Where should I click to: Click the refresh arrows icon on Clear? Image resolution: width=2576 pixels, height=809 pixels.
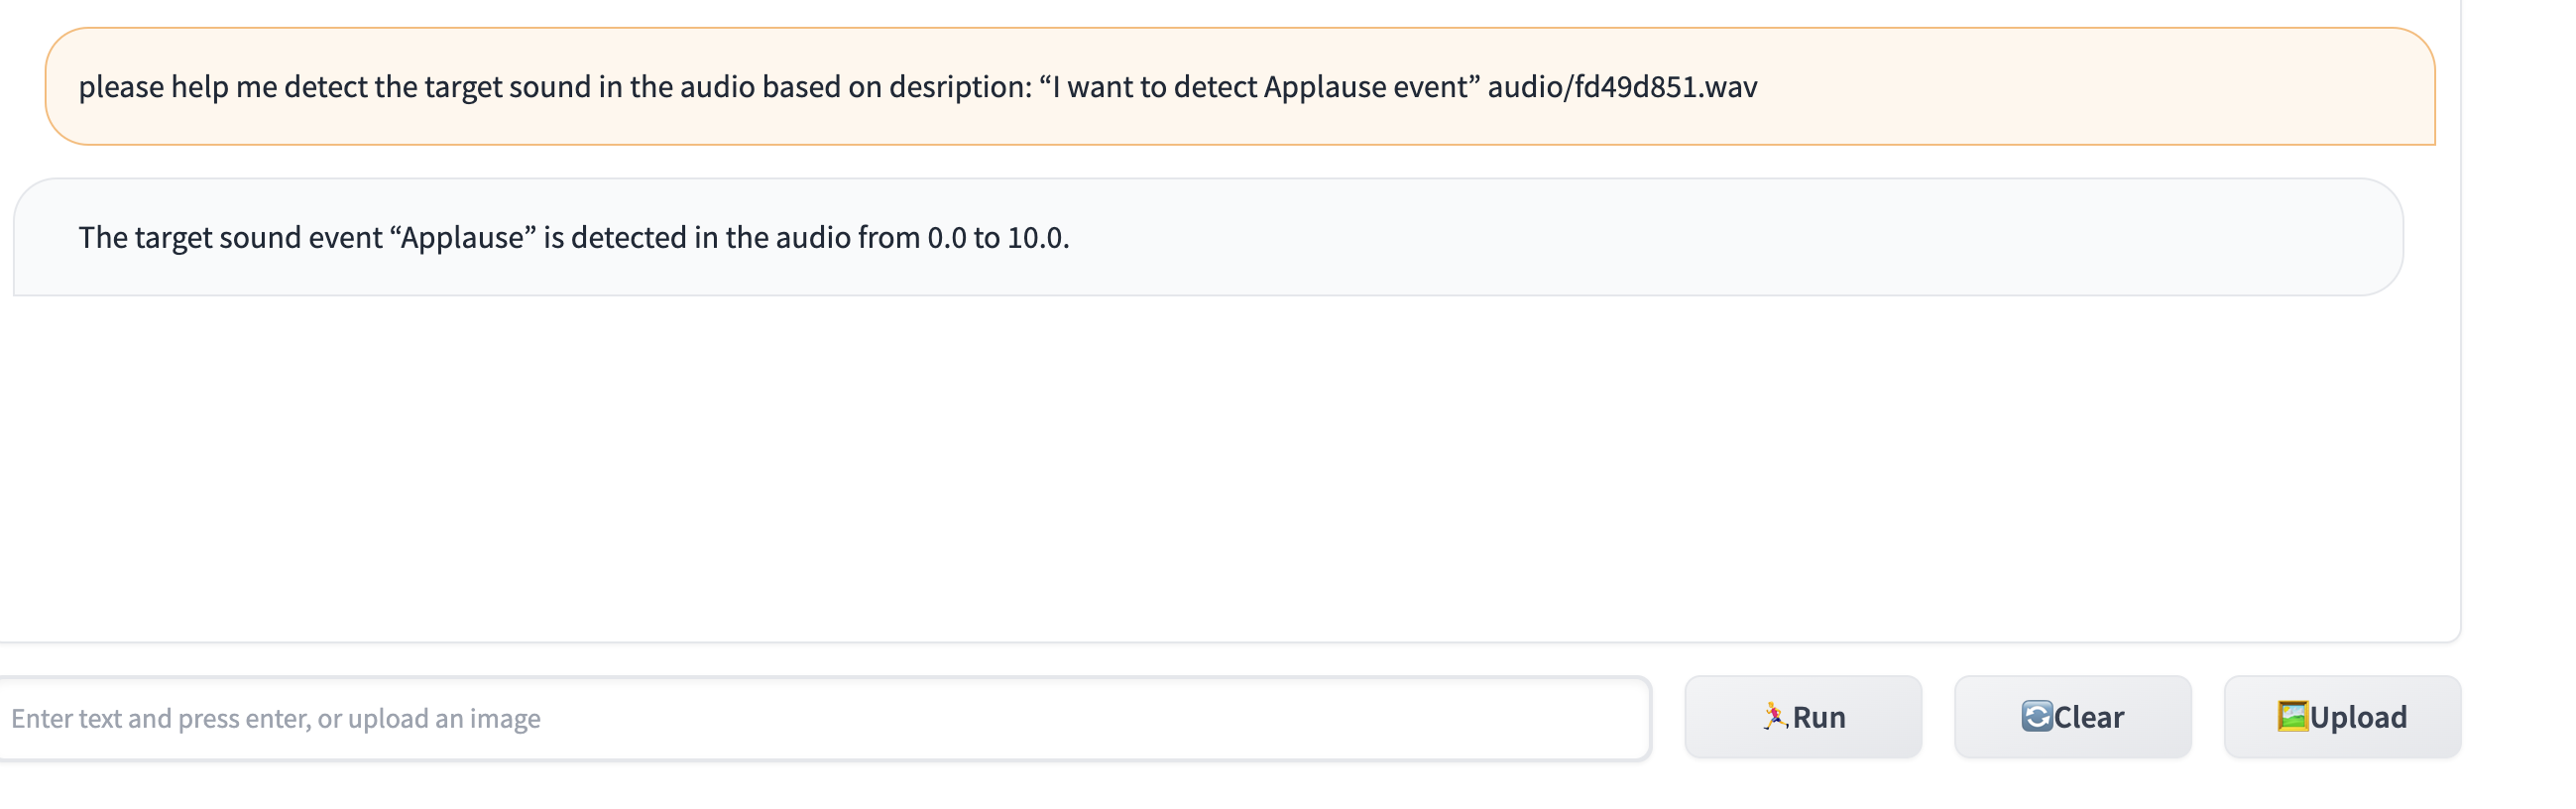pos(2036,716)
